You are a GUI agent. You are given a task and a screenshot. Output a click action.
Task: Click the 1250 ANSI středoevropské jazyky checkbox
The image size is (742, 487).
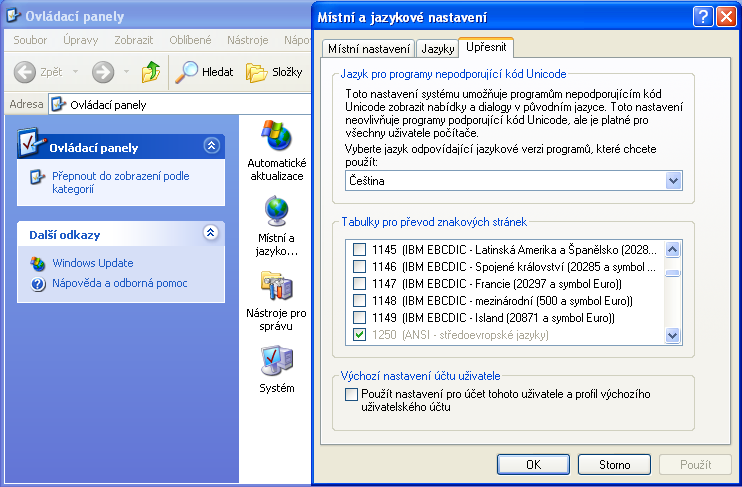[x=360, y=335]
